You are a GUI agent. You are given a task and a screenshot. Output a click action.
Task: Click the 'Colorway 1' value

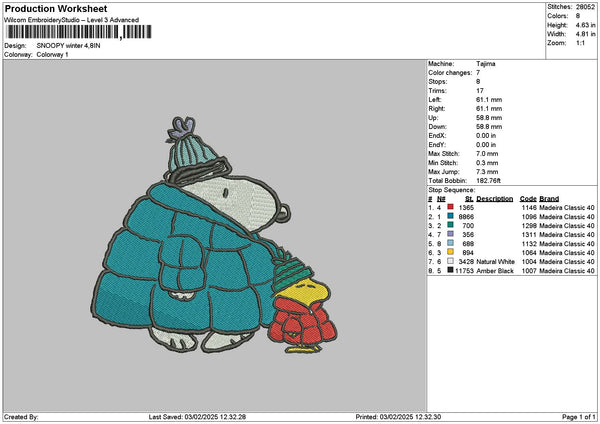pyautogui.click(x=52, y=55)
